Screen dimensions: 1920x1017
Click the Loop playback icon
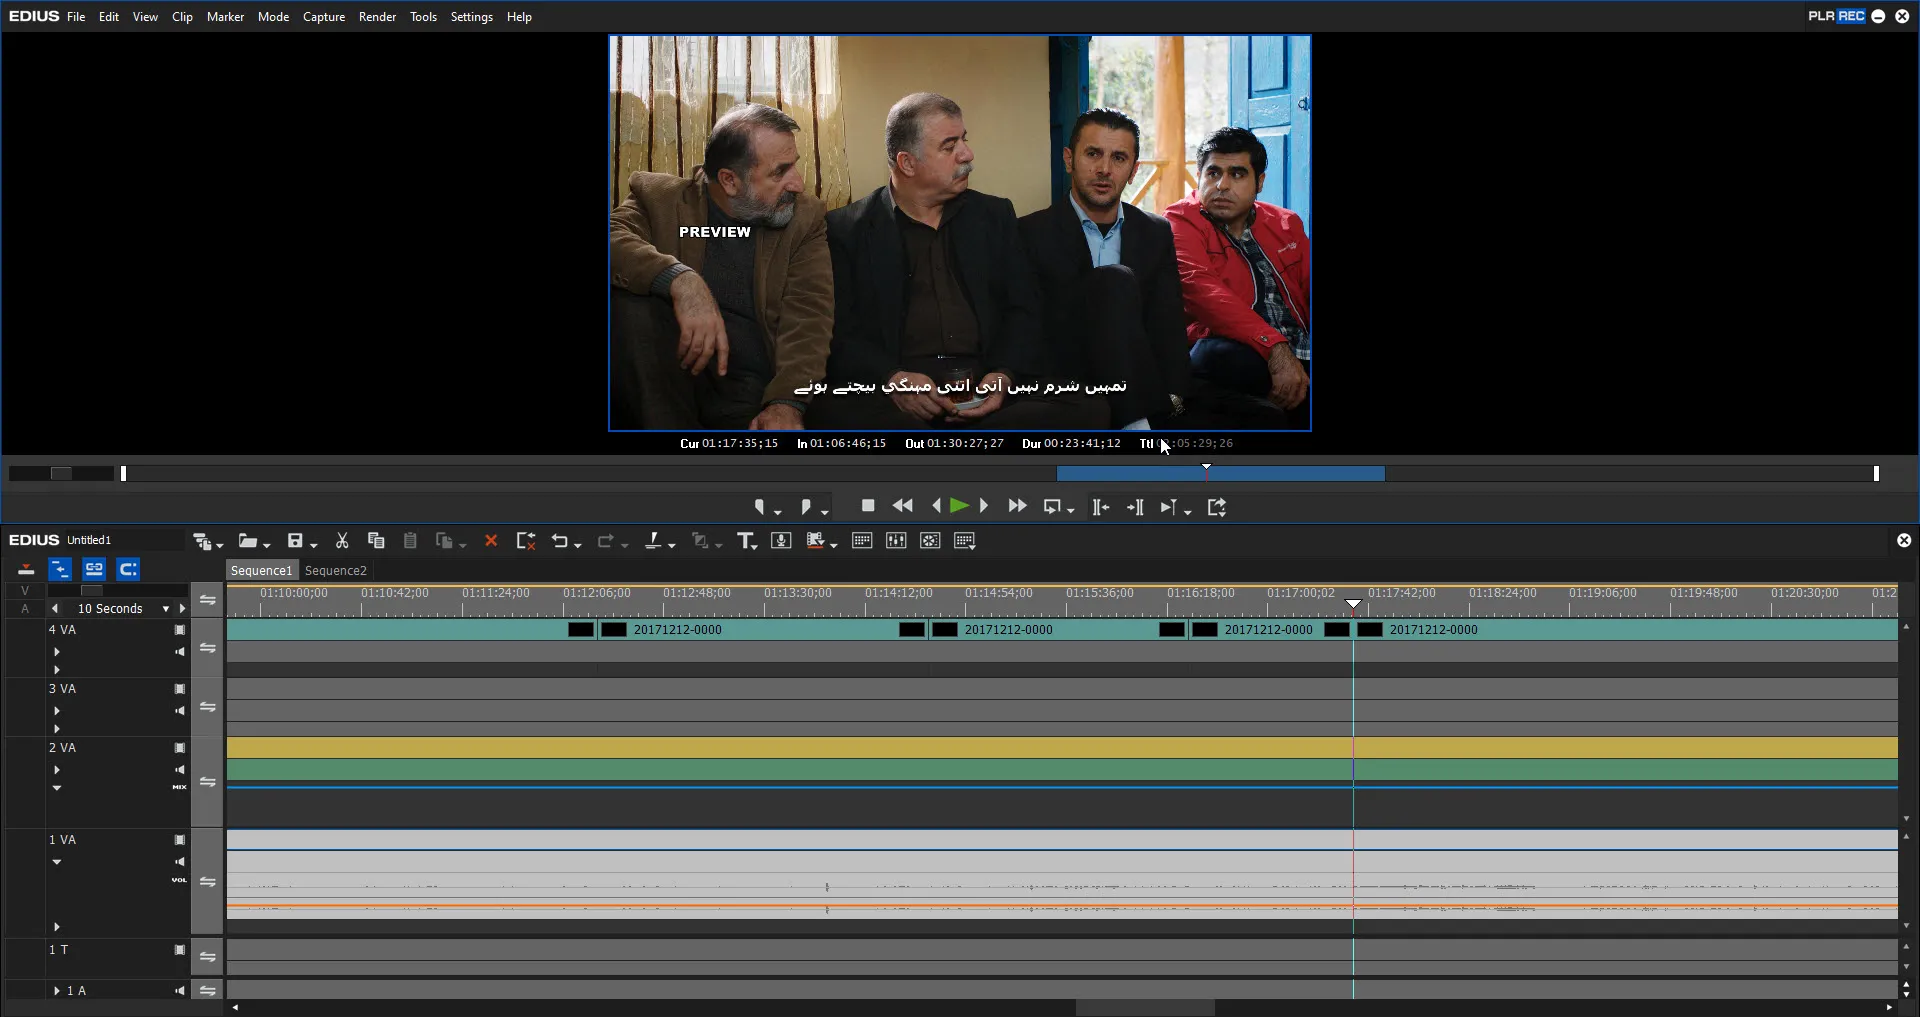[x=1052, y=507]
